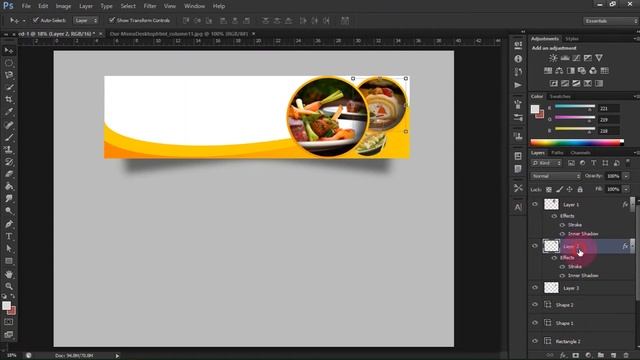Select the Move tool in the toolbox
This screenshot has width=640, height=360.
coord(9,51)
